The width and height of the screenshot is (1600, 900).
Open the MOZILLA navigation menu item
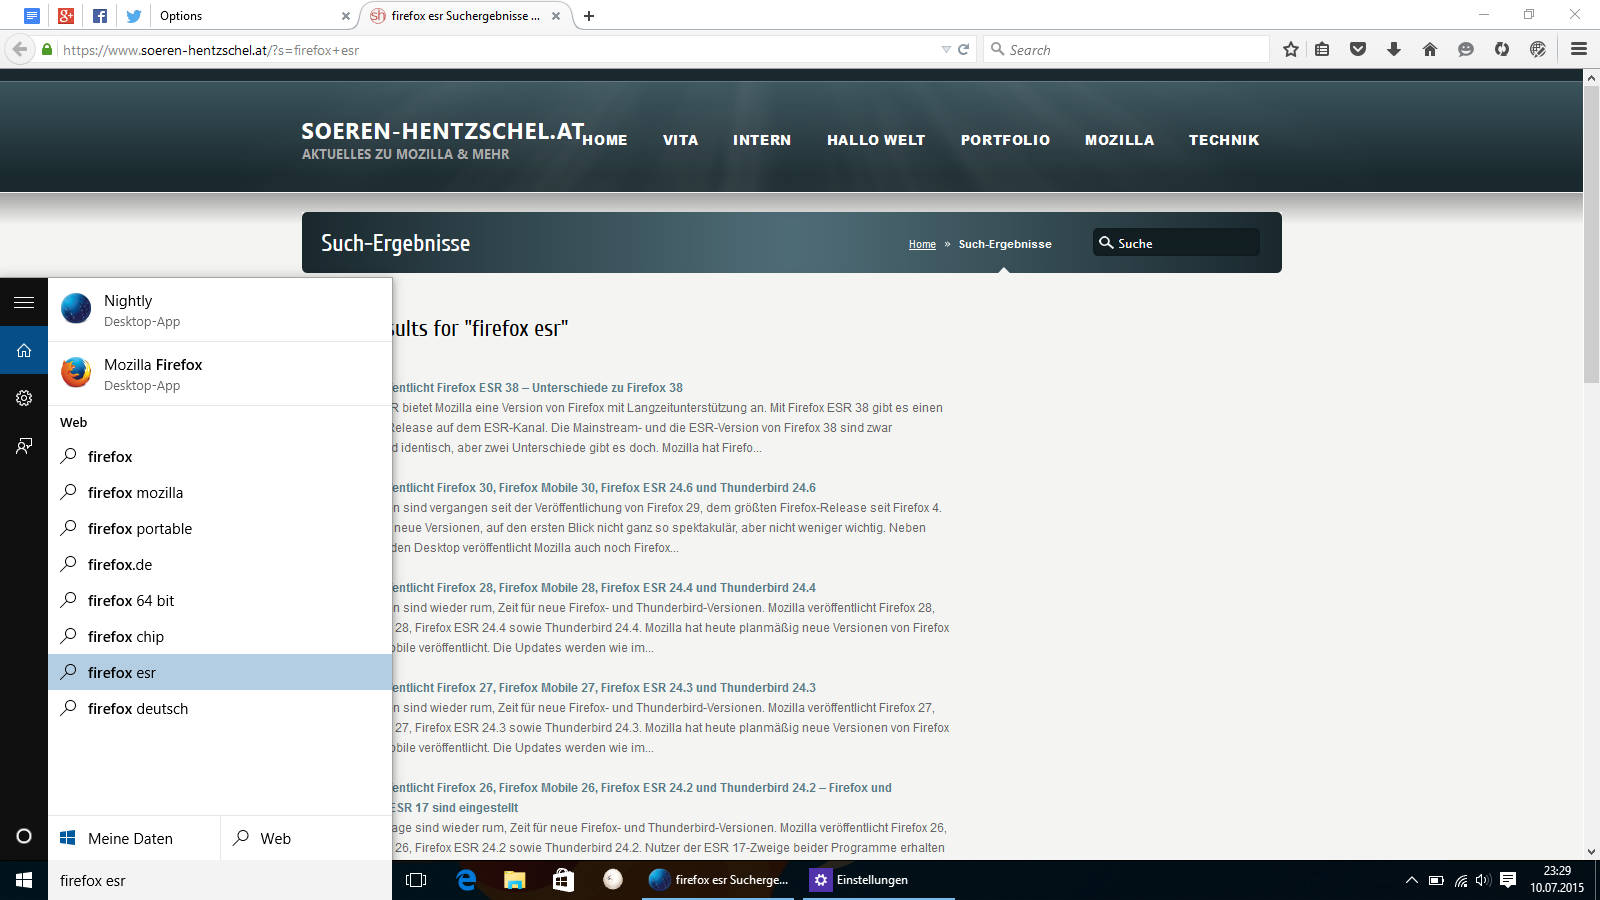[x=1119, y=140]
